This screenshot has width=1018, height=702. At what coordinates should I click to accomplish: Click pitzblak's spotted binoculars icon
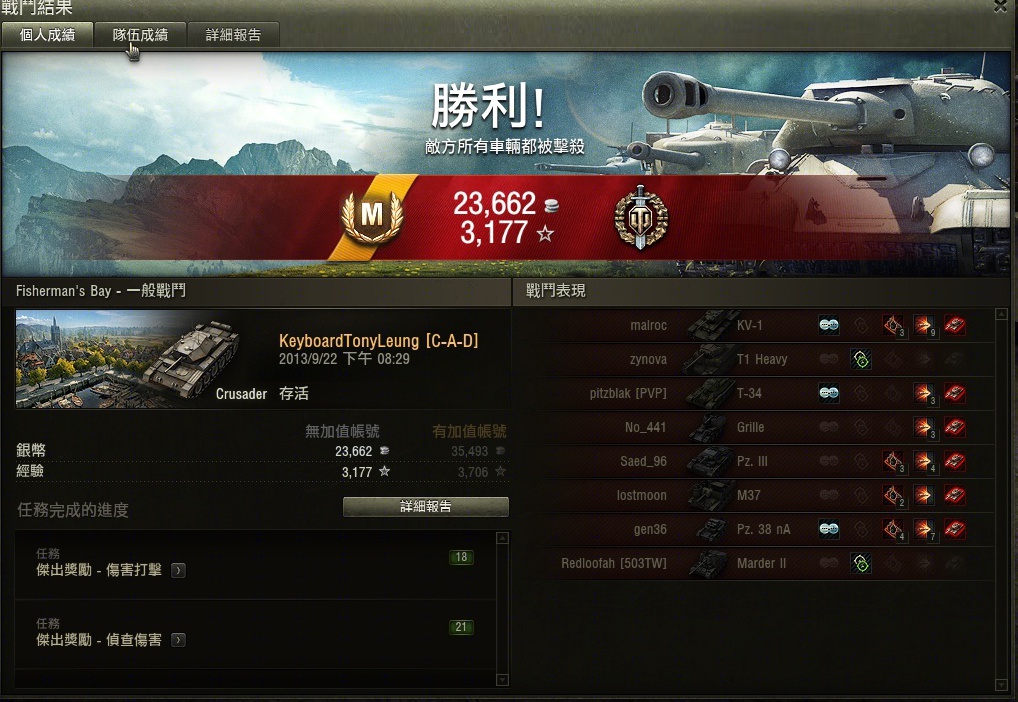pos(829,393)
